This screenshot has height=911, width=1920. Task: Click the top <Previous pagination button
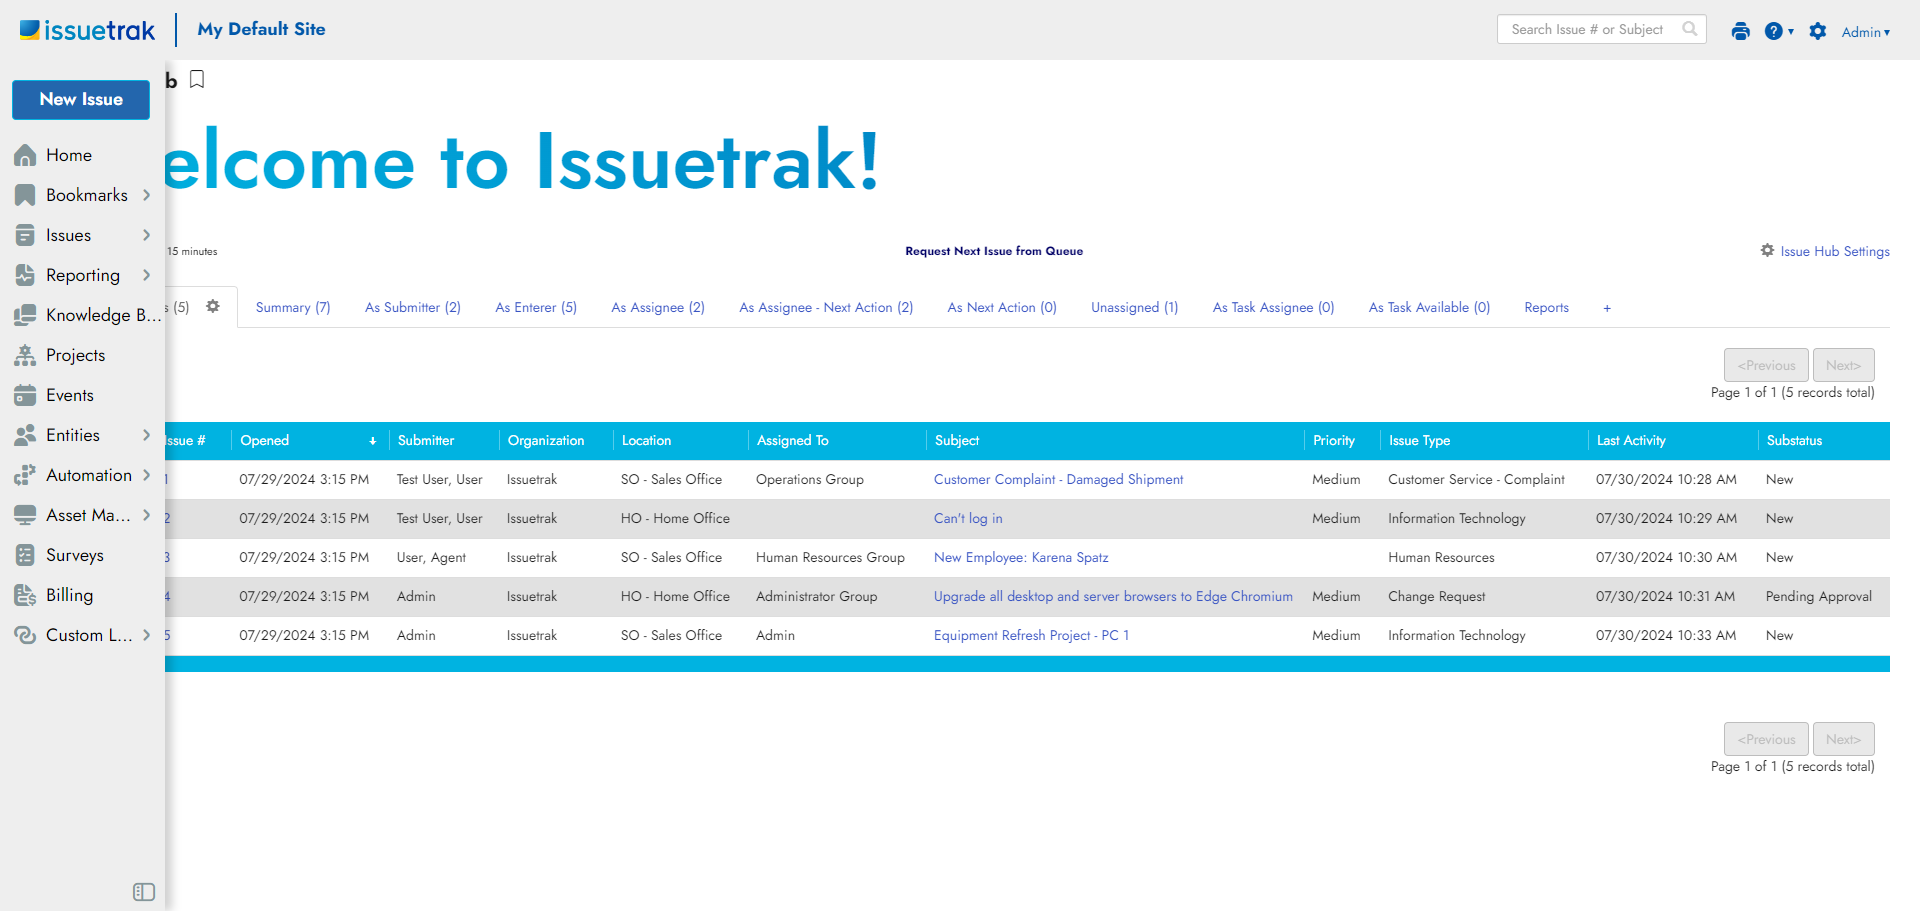[x=1766, y=365]
